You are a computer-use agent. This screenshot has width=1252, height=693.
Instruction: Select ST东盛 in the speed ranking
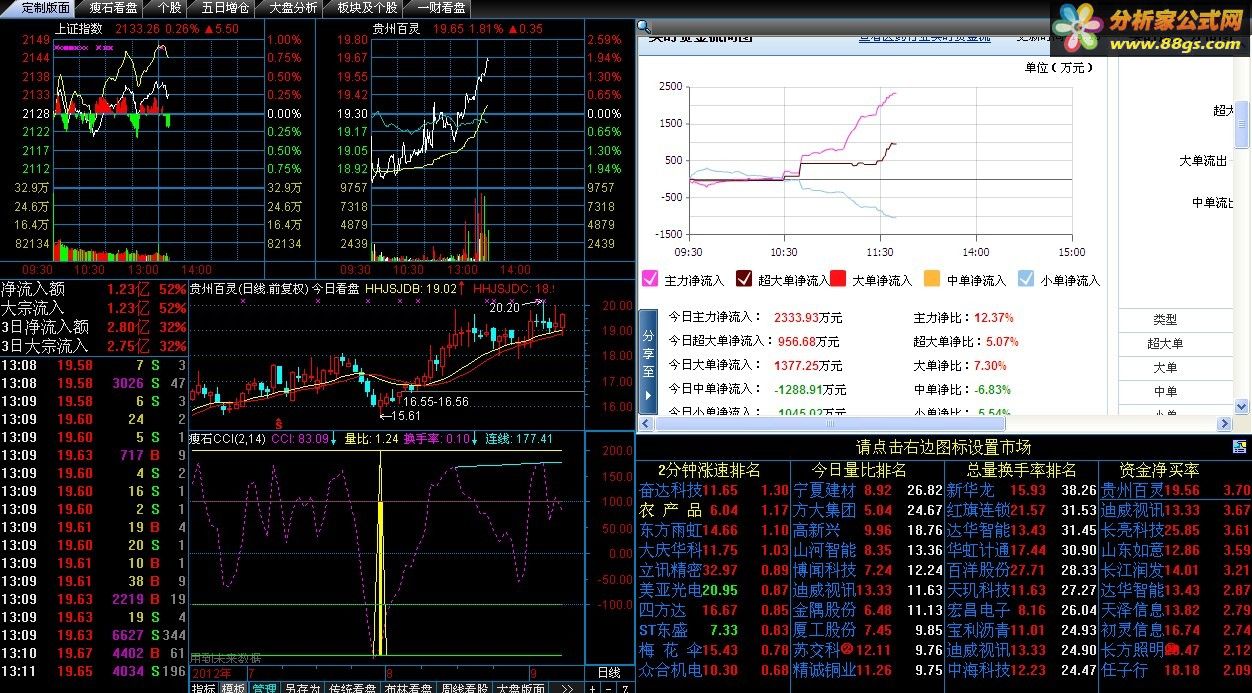(664, 630)
